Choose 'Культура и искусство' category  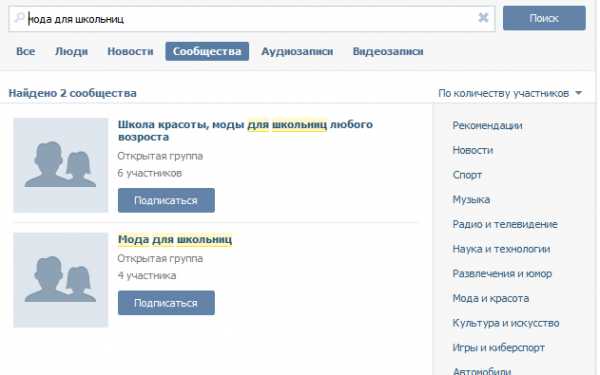click(505, 323)
